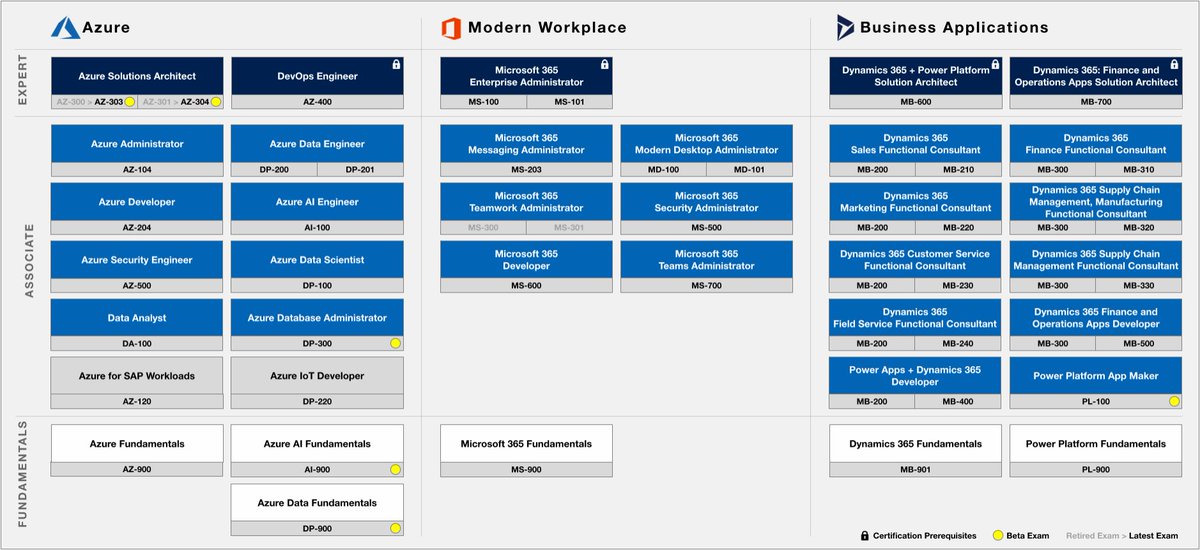Screen dimensions: 1200x550
Task: Click the AZ-400 exam code
Action: coord(317,102)
